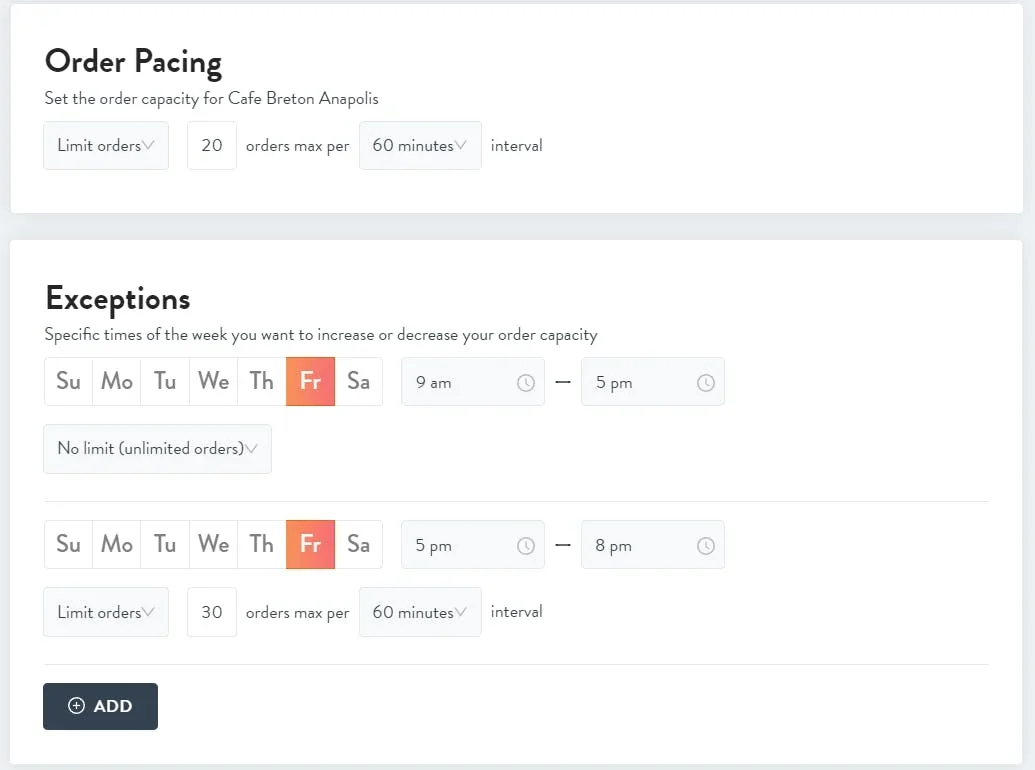1035x770 pixels.
Task: Open clock picker in 9 am field
Action: tap(525, 383)
